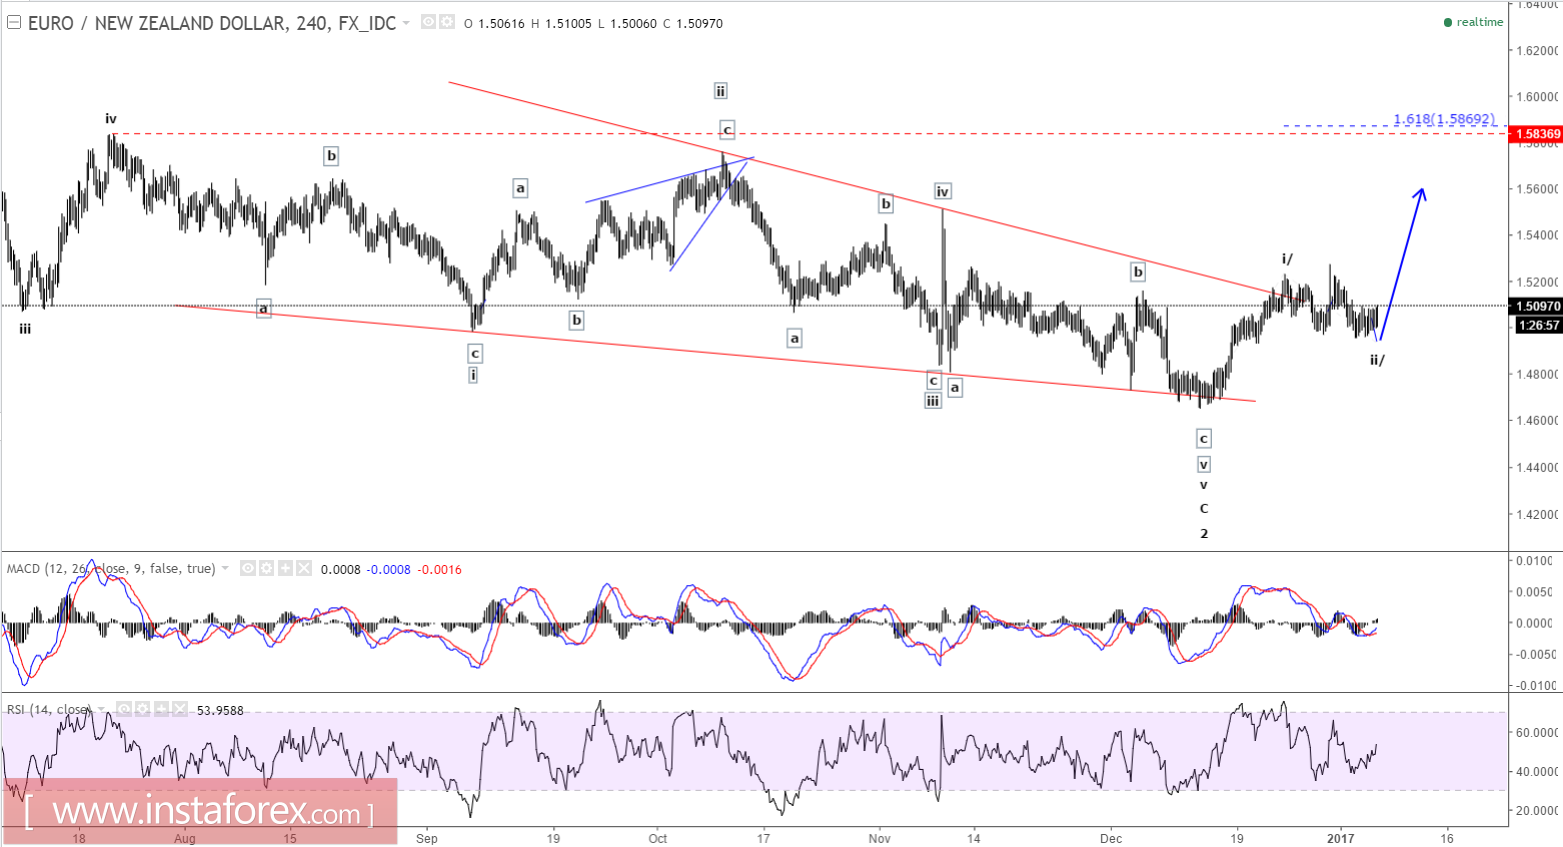Click the add icon on the MACD panel
This screenshot has width=1563, height=847.
pyautogui.click(x=285, y=568)
